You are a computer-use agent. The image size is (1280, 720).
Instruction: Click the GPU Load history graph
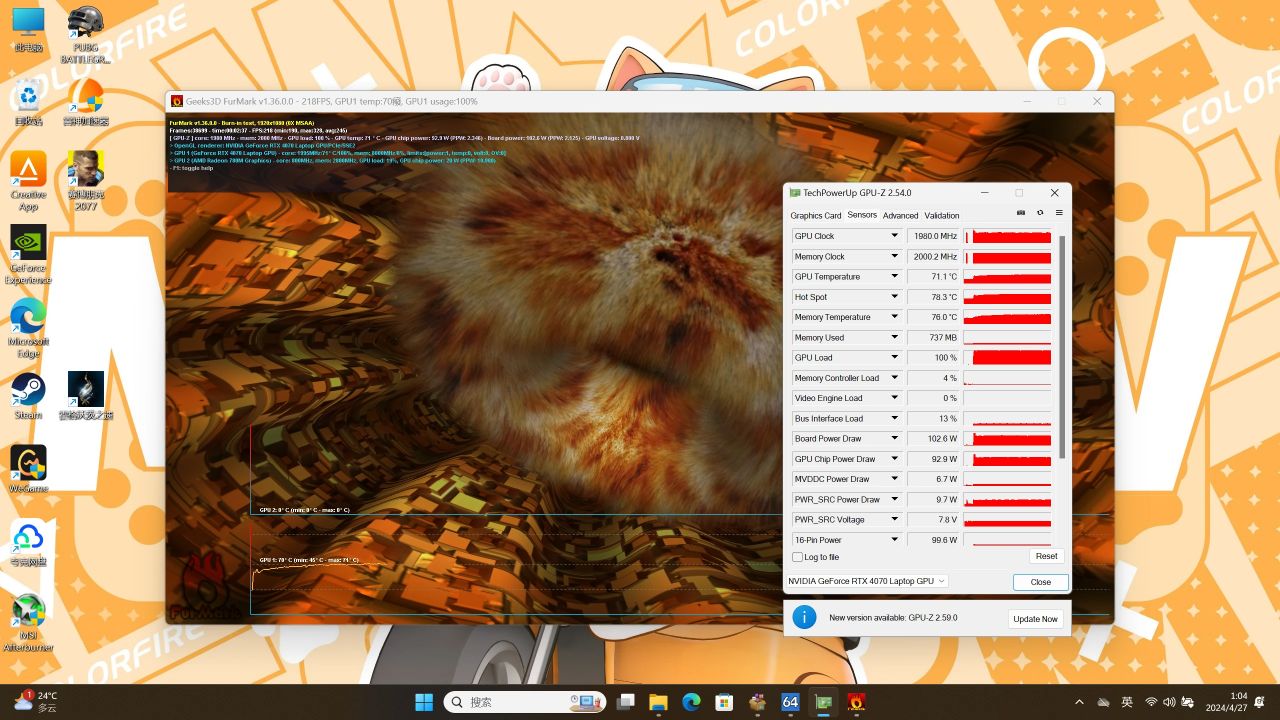(1007, 358)
